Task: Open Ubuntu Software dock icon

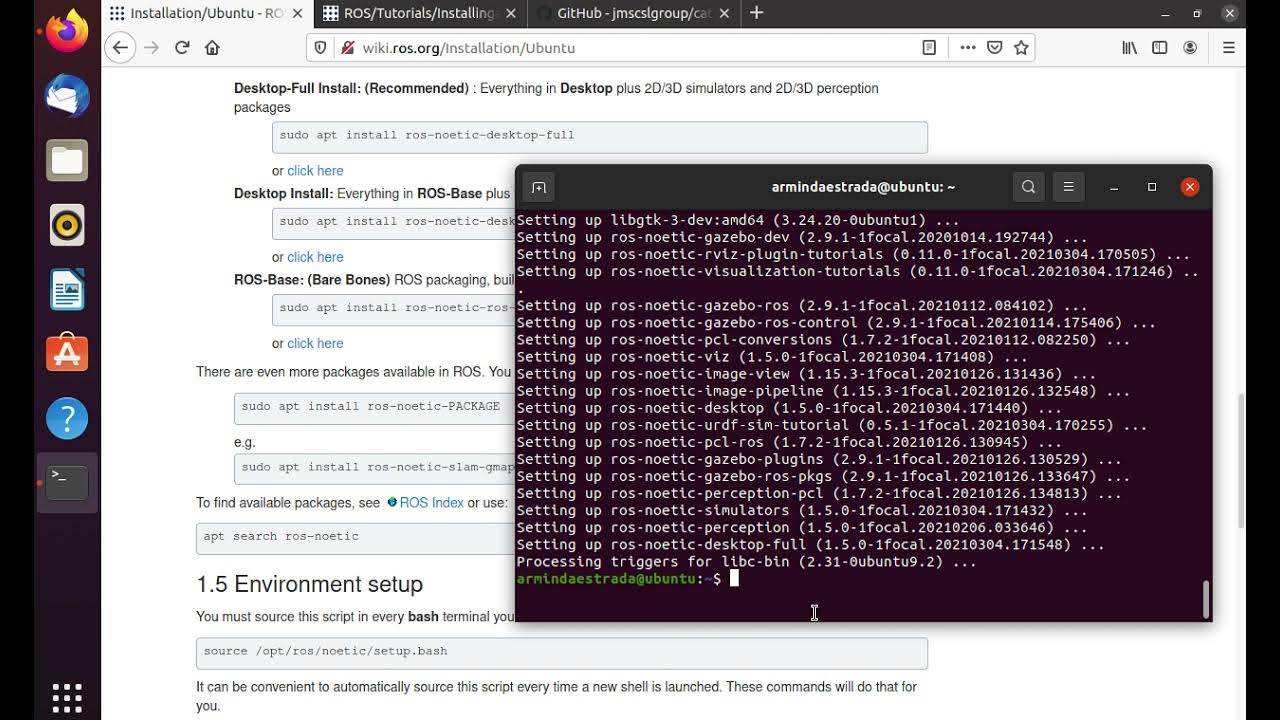Action: coord(67,354)
